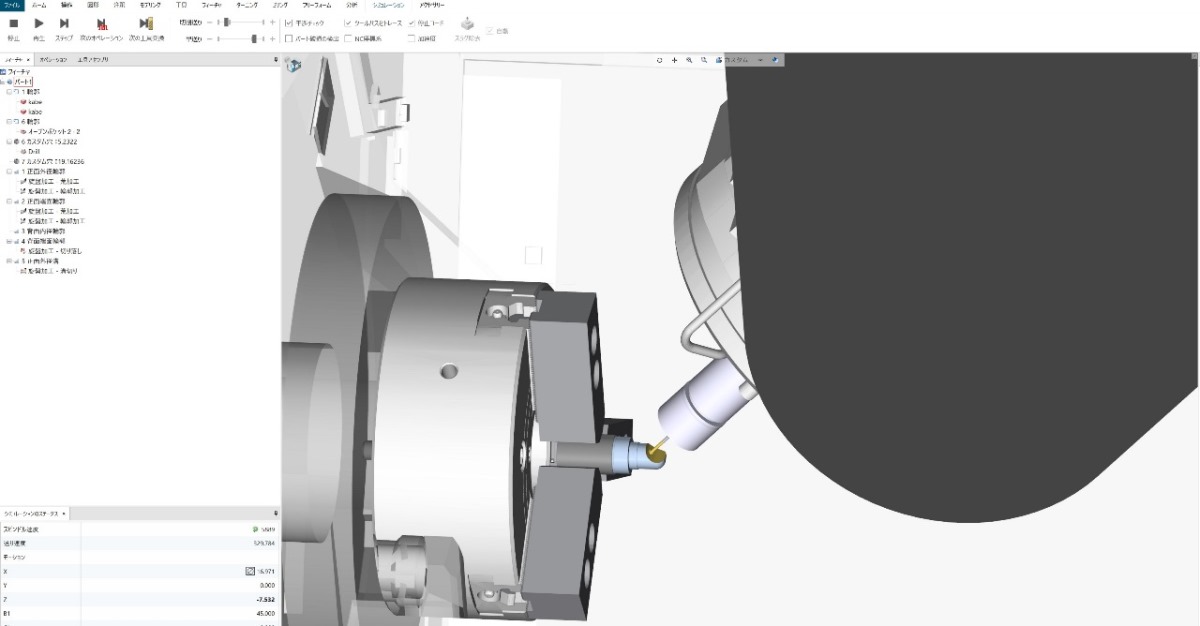The image size is (1200, 626).
Task: Skip to next tool change icon
Action: coord(146,23)
